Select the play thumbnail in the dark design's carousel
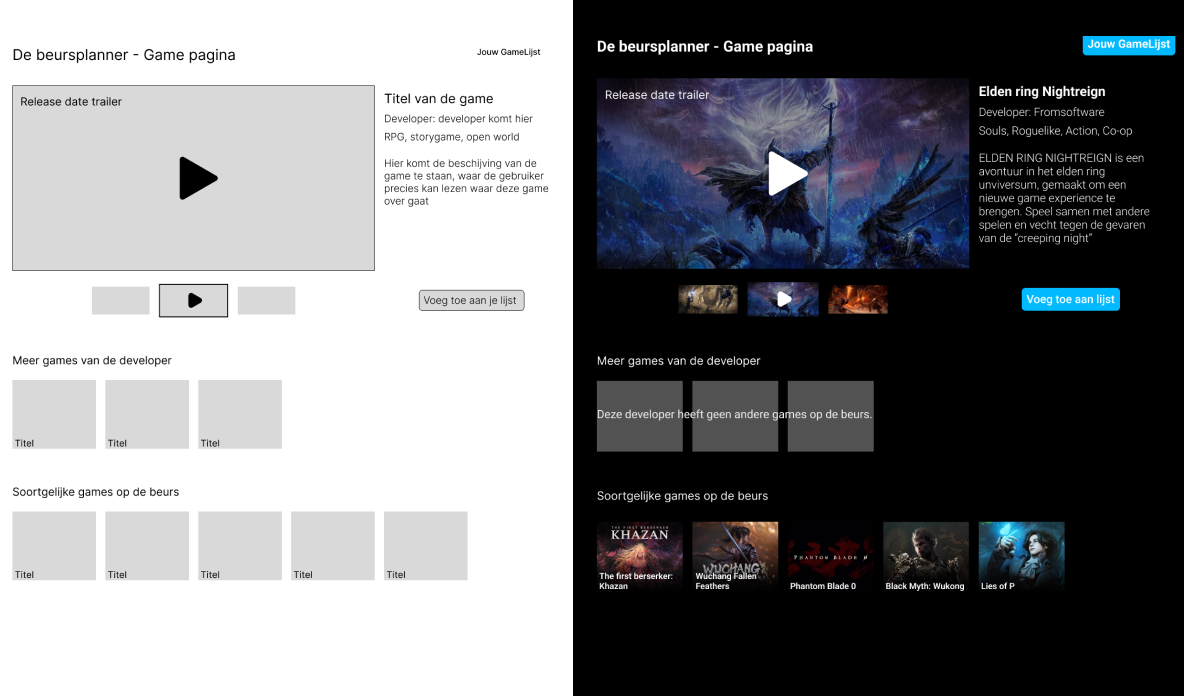The height and width of the screenshot is (696, 1184). (783, 298)
